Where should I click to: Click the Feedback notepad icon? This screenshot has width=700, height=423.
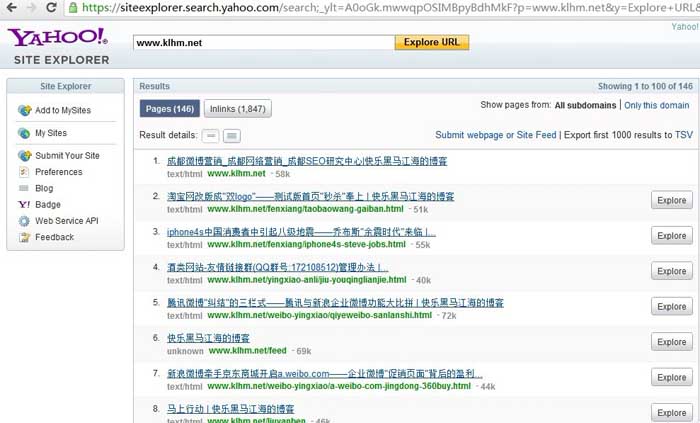(x=24, y=237)
